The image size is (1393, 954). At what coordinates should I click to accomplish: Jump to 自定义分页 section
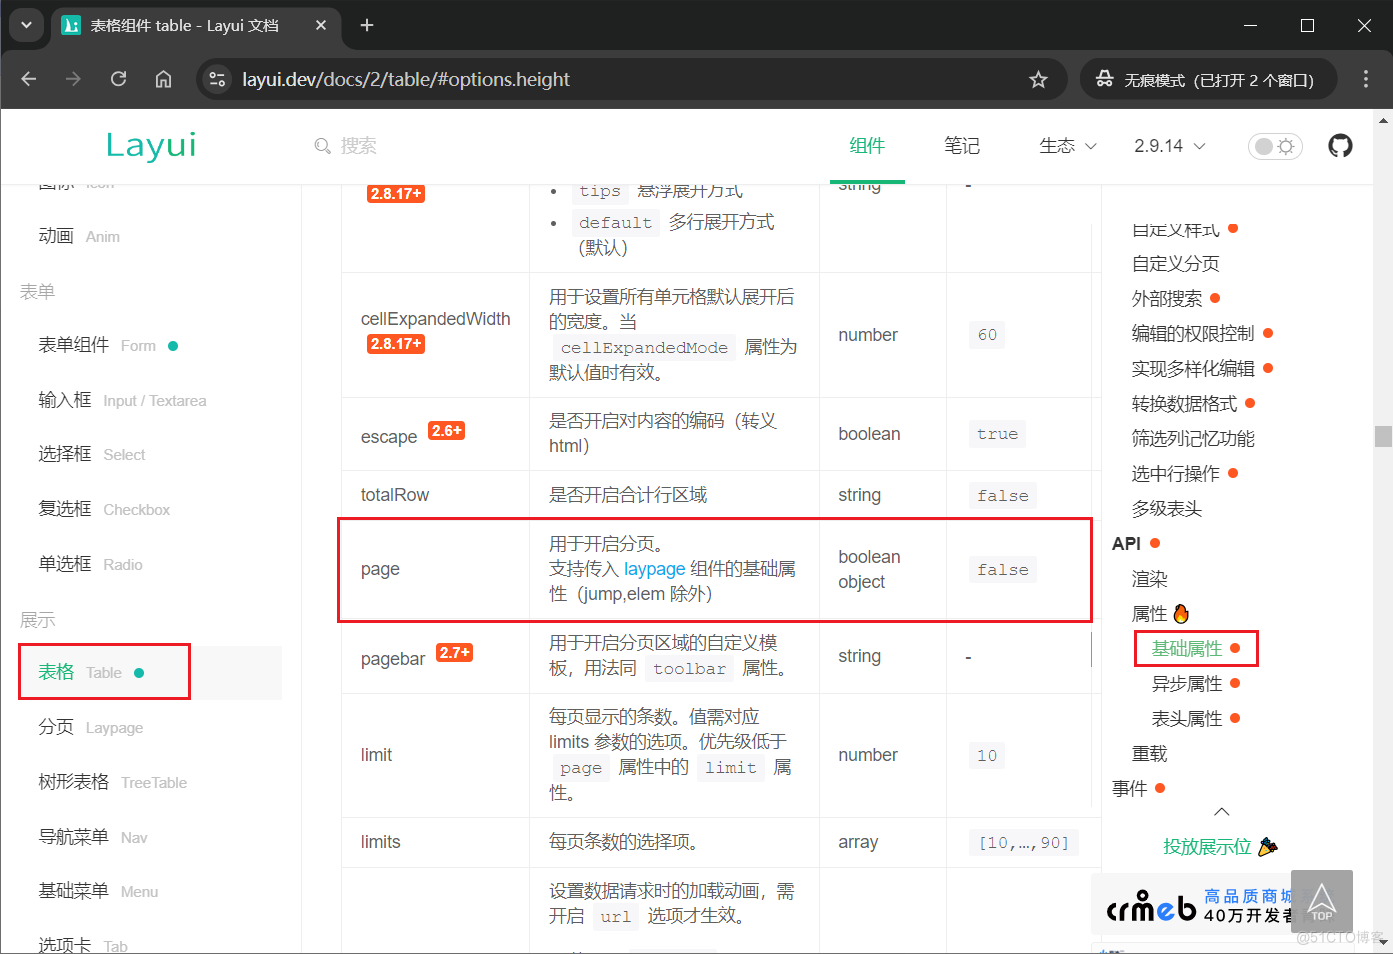pos(1175,264)
